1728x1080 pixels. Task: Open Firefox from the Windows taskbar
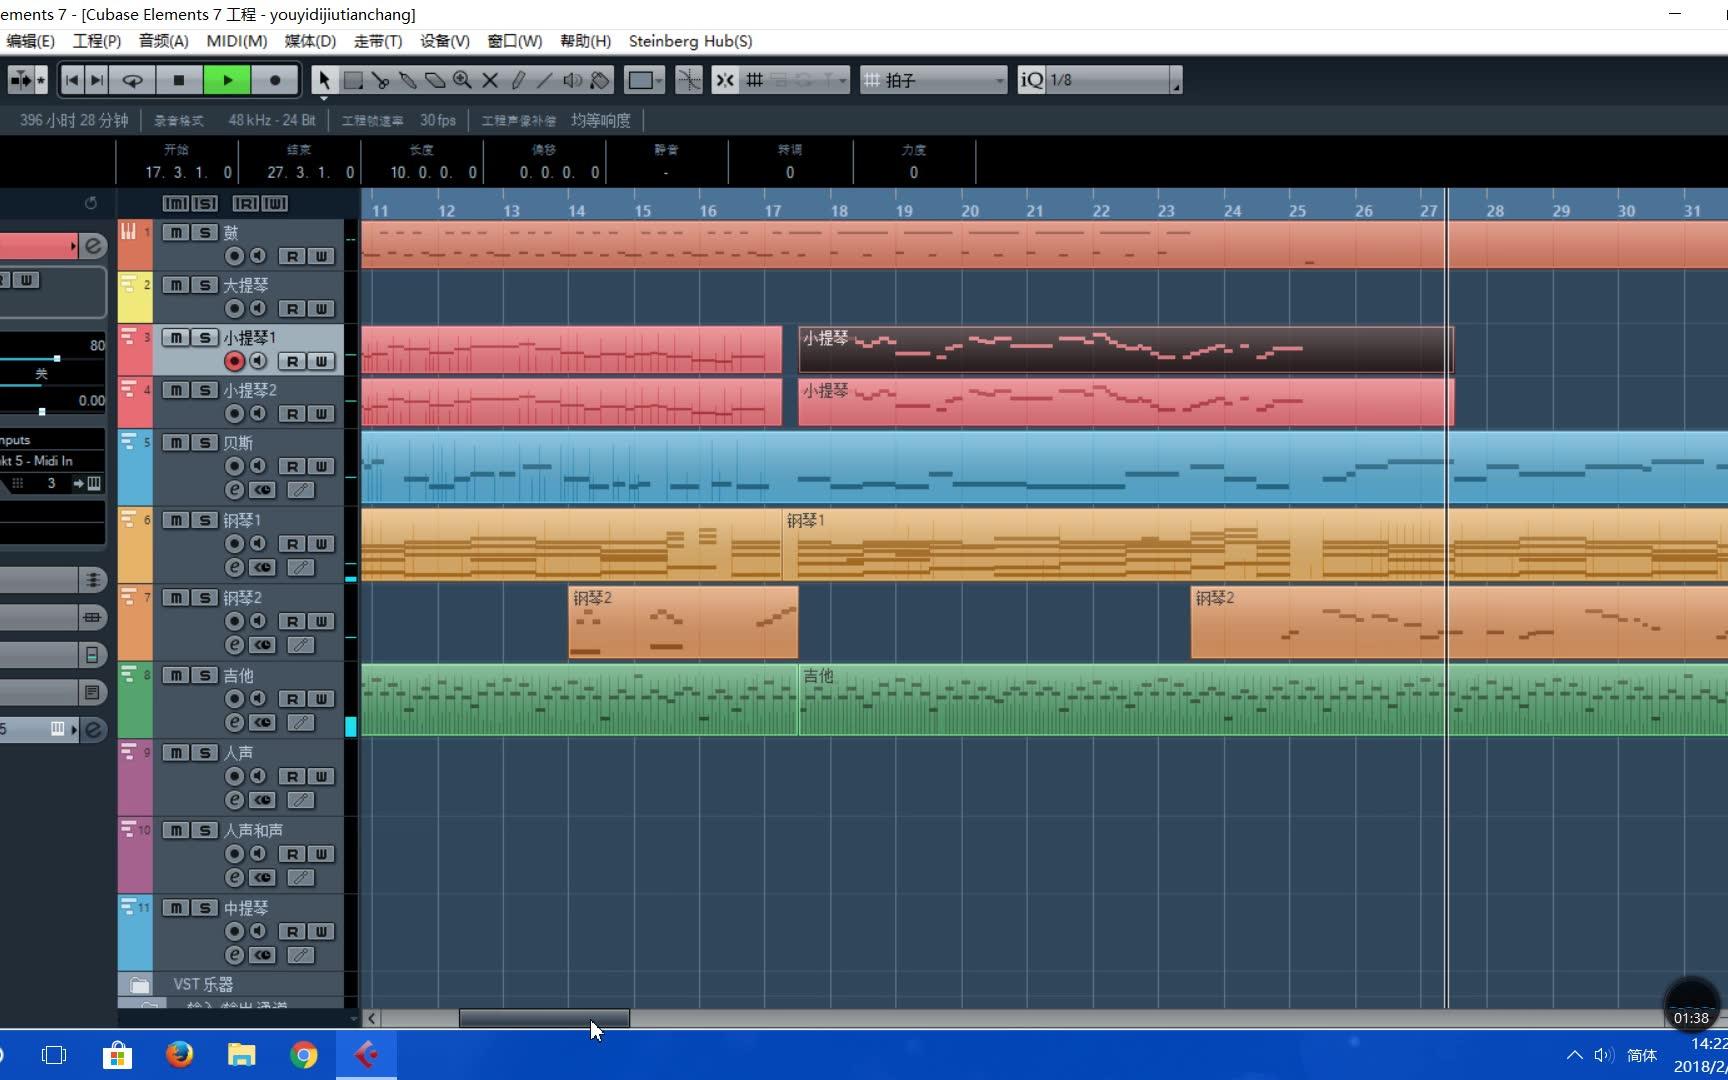point(179,1055)
